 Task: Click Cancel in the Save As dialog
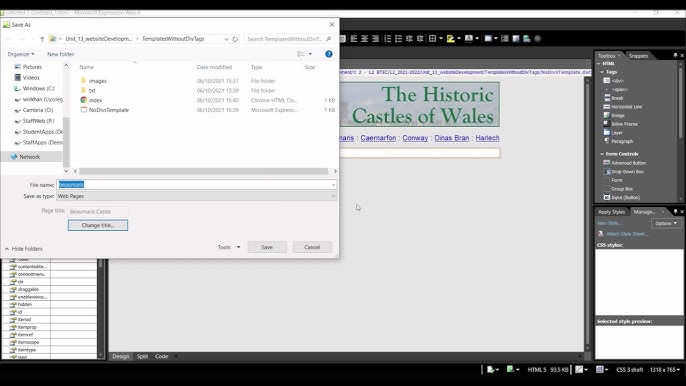(312, 247)
